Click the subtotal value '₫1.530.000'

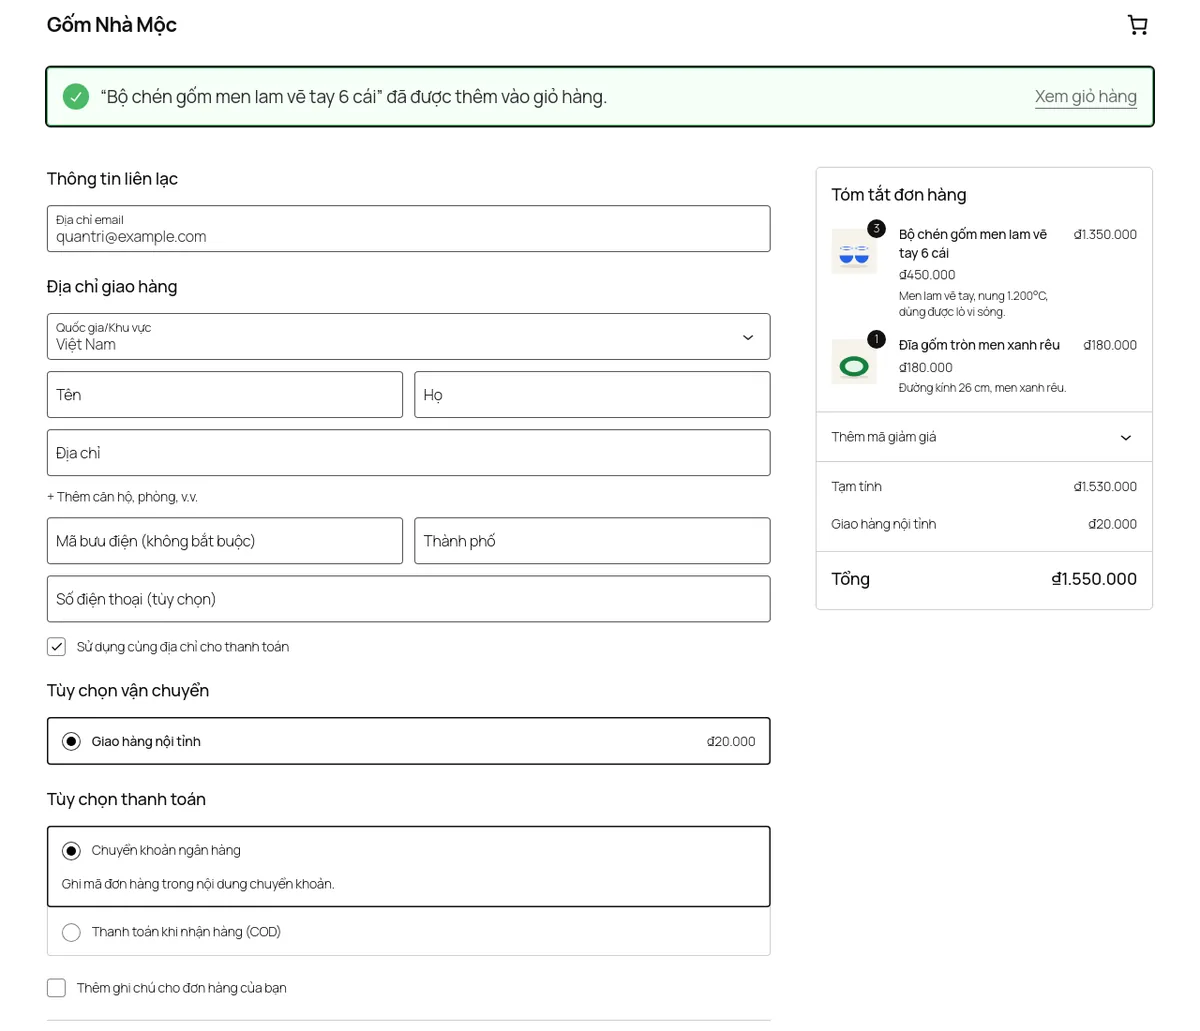coord(1105,487)
